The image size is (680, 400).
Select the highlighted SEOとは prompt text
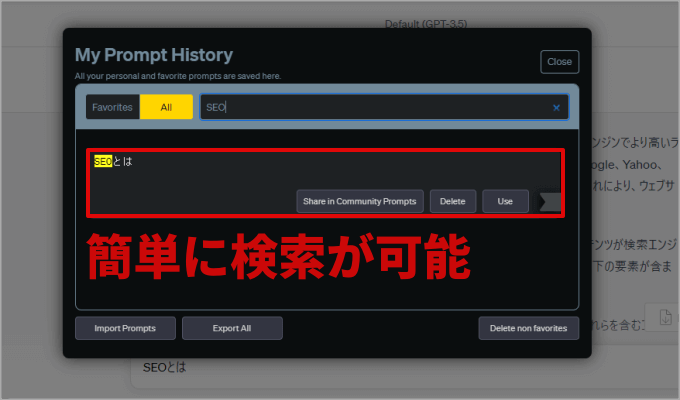(113, 161)
